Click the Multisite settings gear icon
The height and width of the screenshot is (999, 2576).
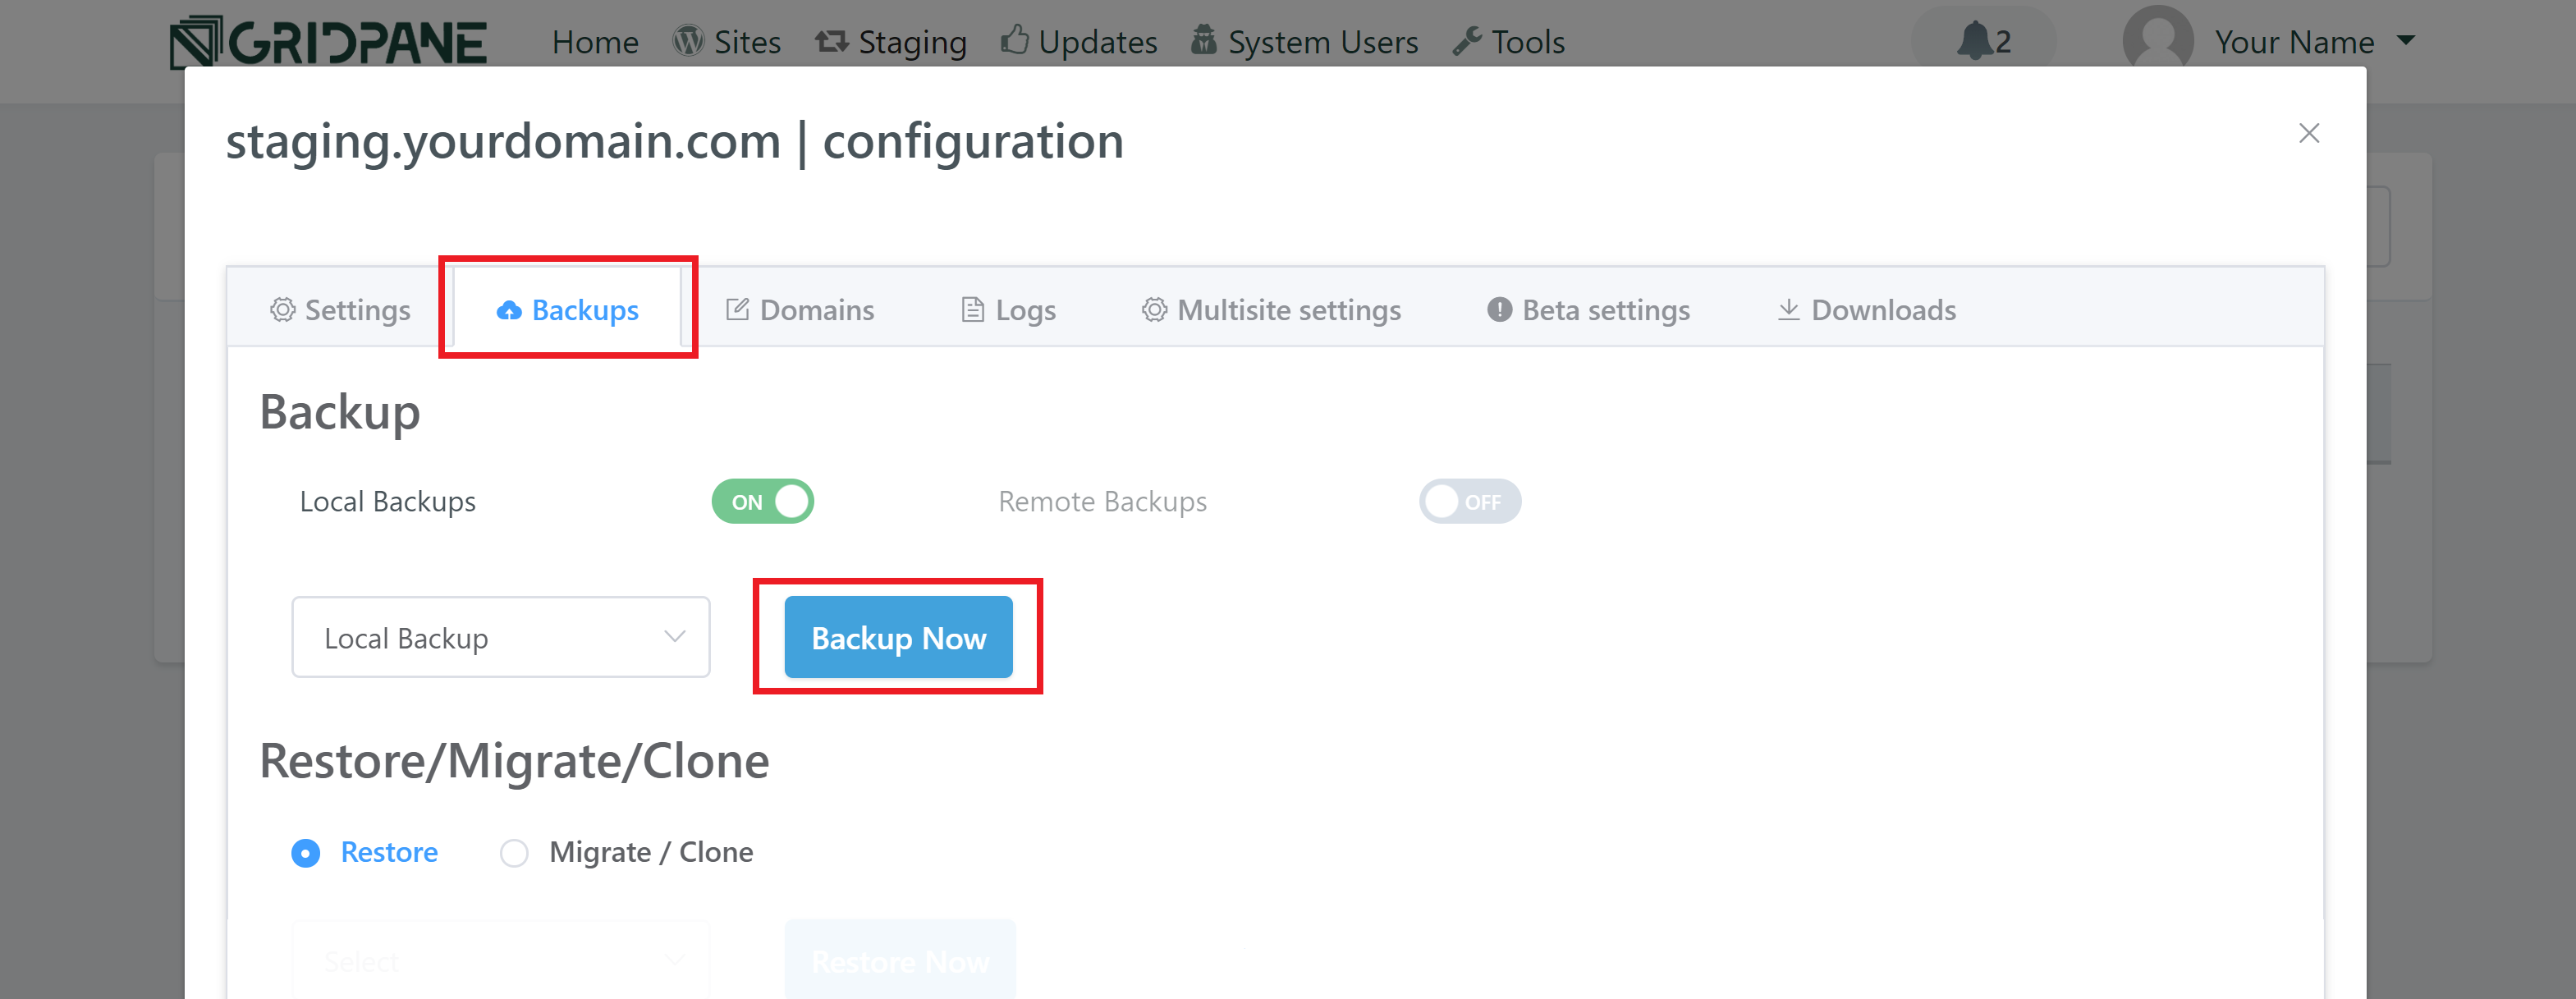tap(1155, 310)
